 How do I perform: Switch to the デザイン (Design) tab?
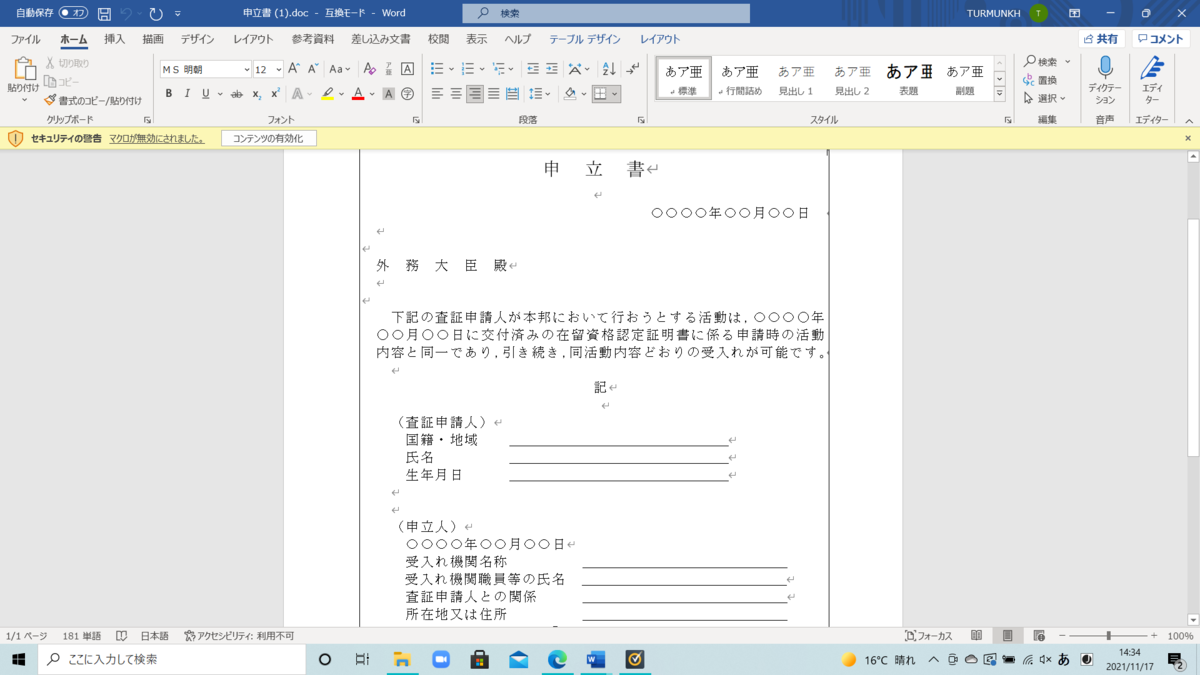tap(197, 39)
